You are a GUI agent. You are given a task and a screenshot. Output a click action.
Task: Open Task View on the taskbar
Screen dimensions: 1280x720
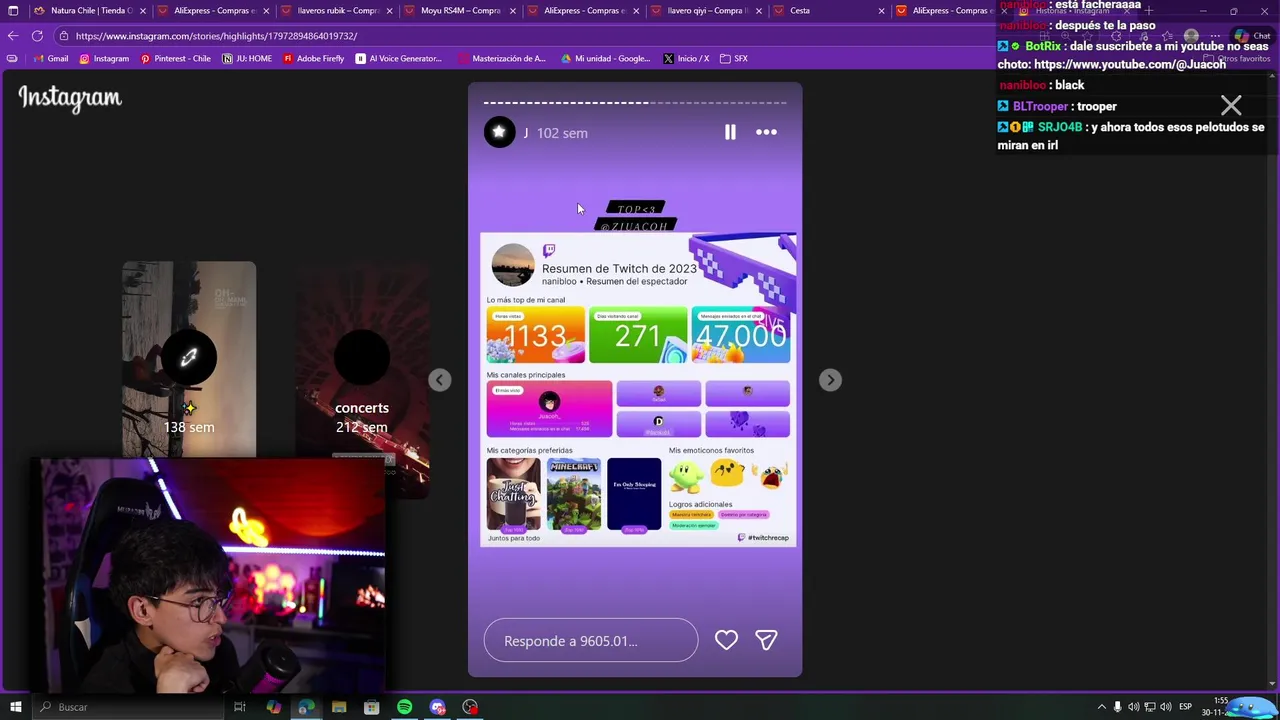240,707
